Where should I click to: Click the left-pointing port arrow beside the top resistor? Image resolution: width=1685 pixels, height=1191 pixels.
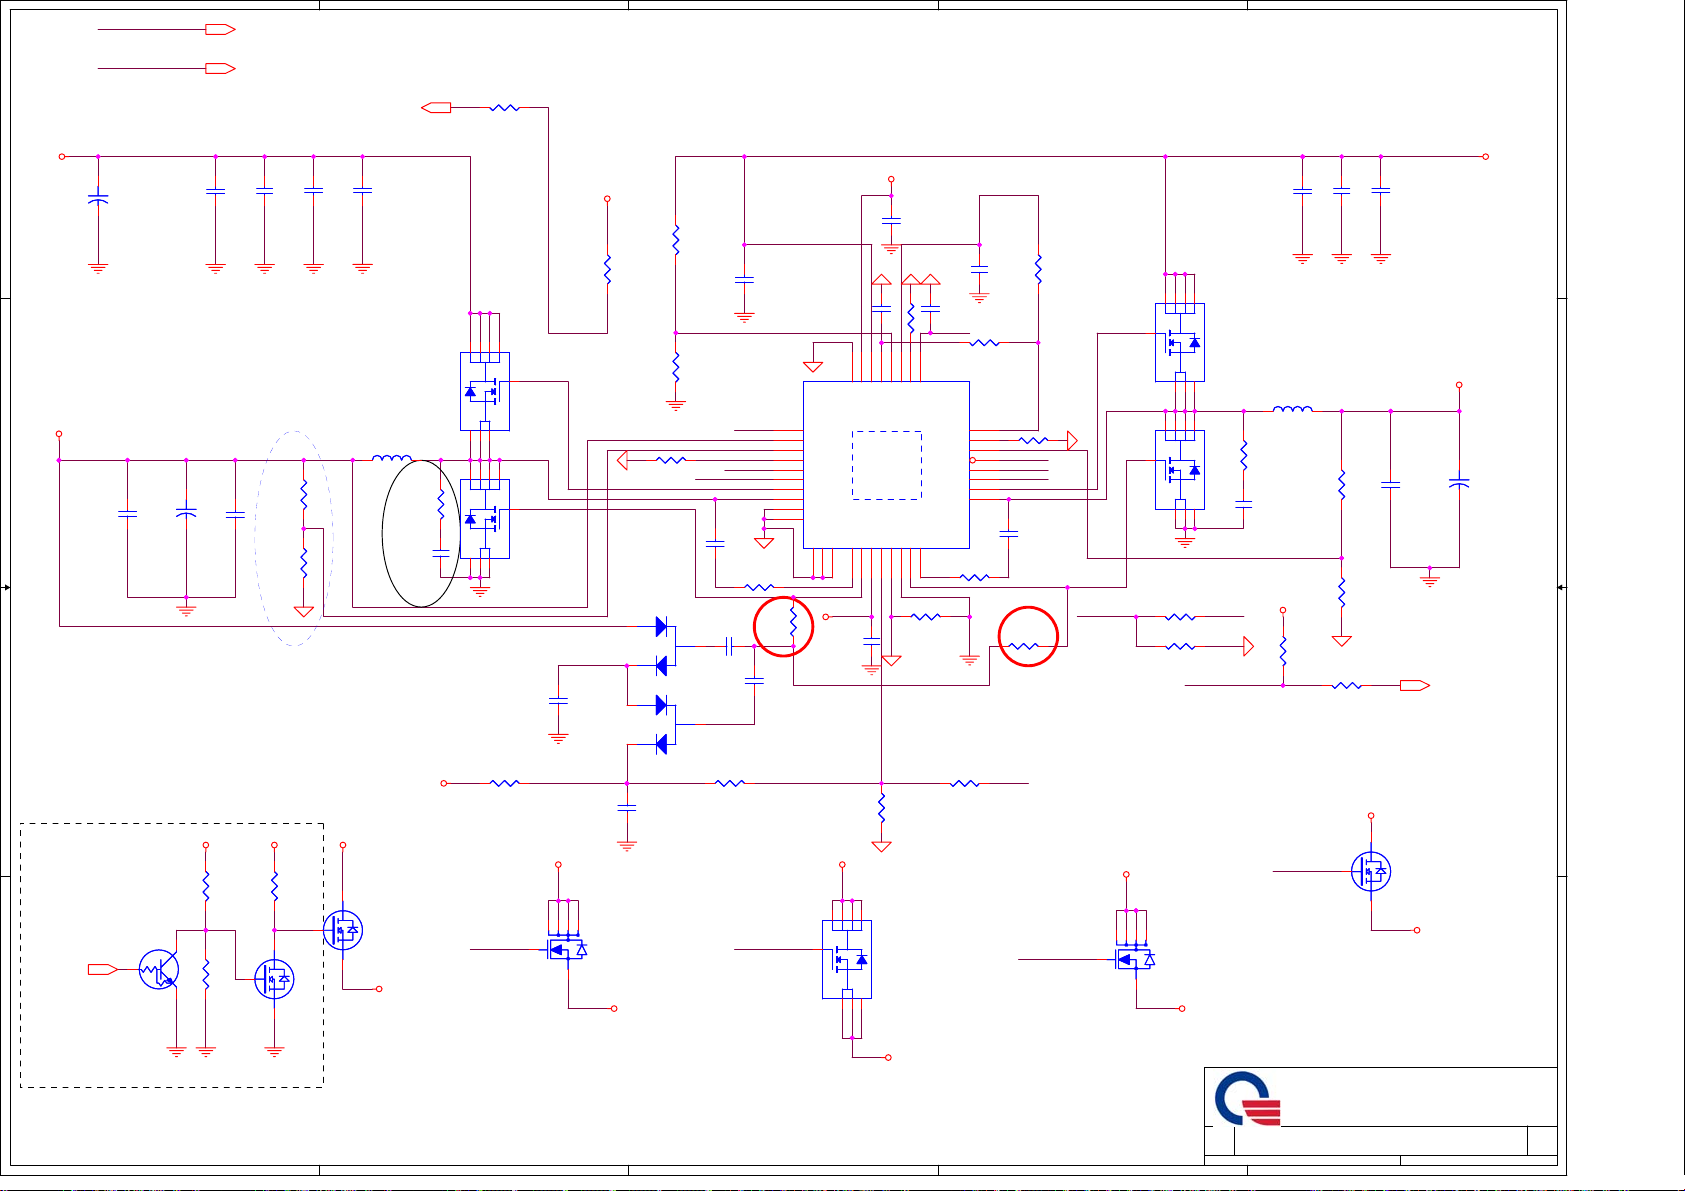[436, 107]
